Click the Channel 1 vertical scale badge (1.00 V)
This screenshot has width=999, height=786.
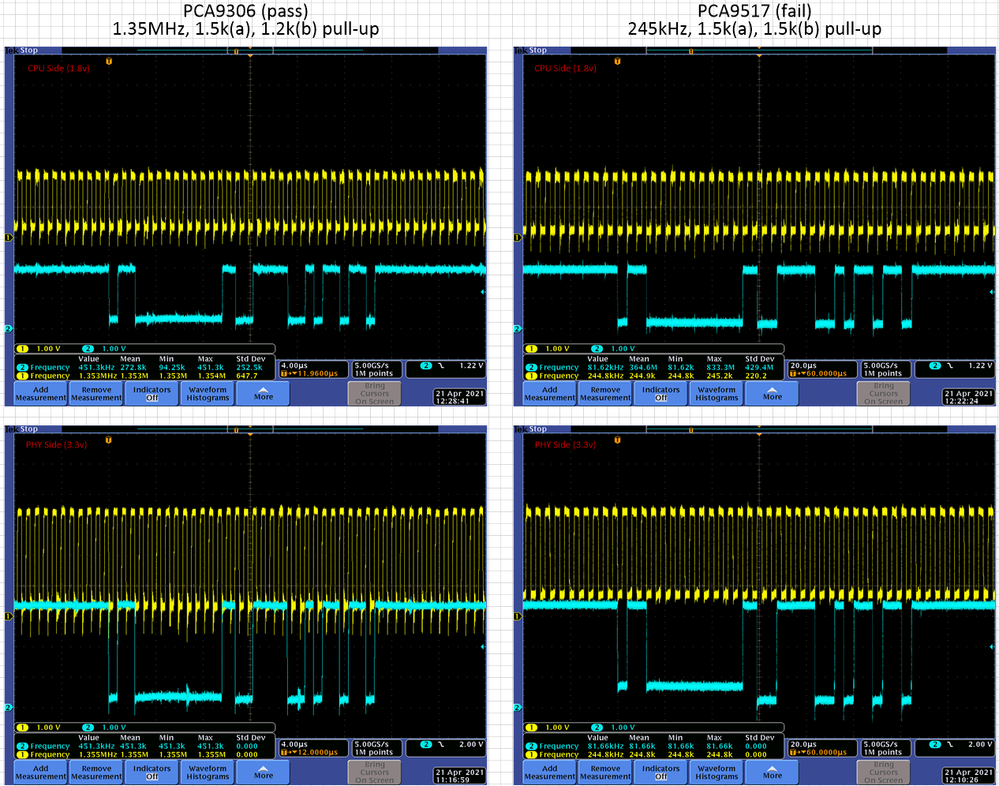pos(35,350)
